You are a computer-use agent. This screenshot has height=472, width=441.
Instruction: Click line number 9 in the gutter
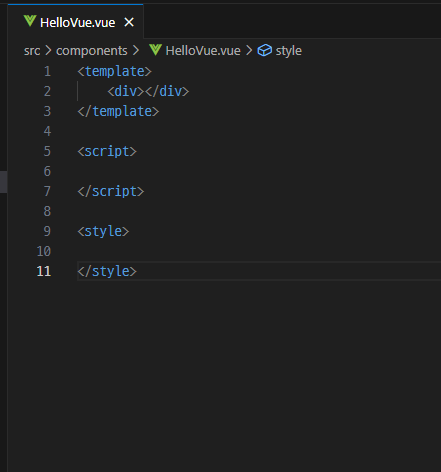pyautogui.click(x=47, y=231)
